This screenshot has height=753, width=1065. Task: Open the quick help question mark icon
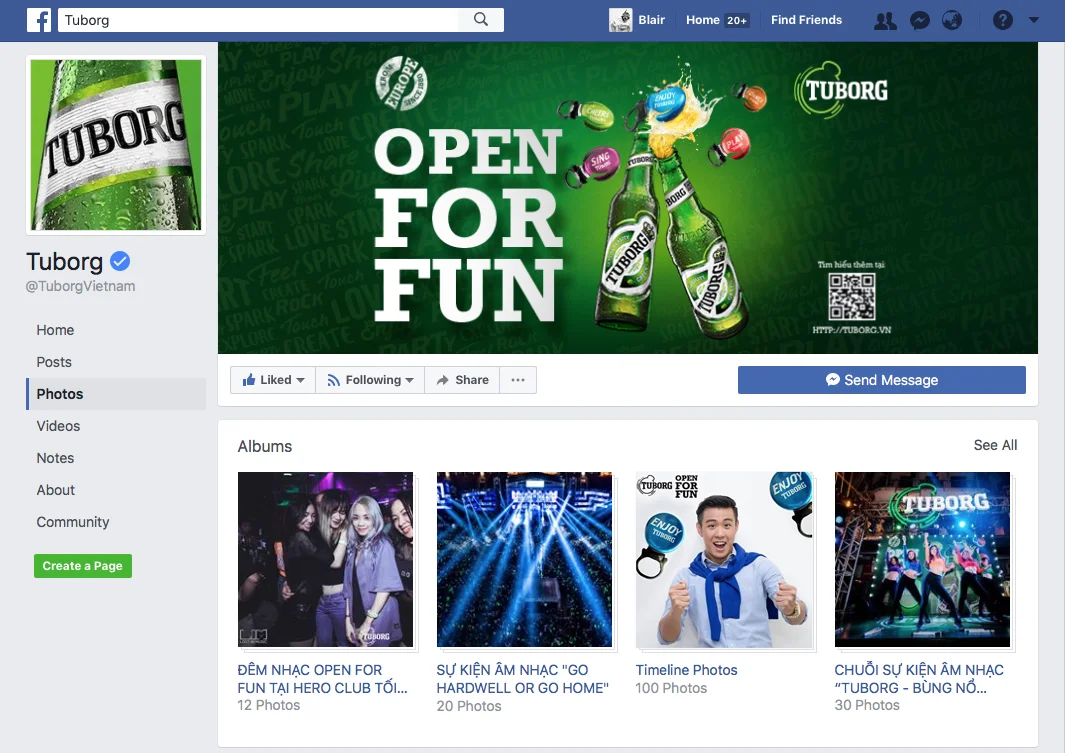click(x=1003, y=20)
